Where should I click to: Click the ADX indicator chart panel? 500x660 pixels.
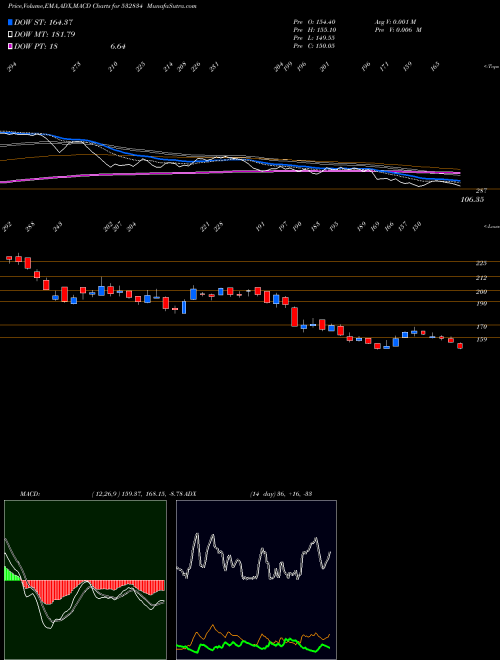coord(256,580)
